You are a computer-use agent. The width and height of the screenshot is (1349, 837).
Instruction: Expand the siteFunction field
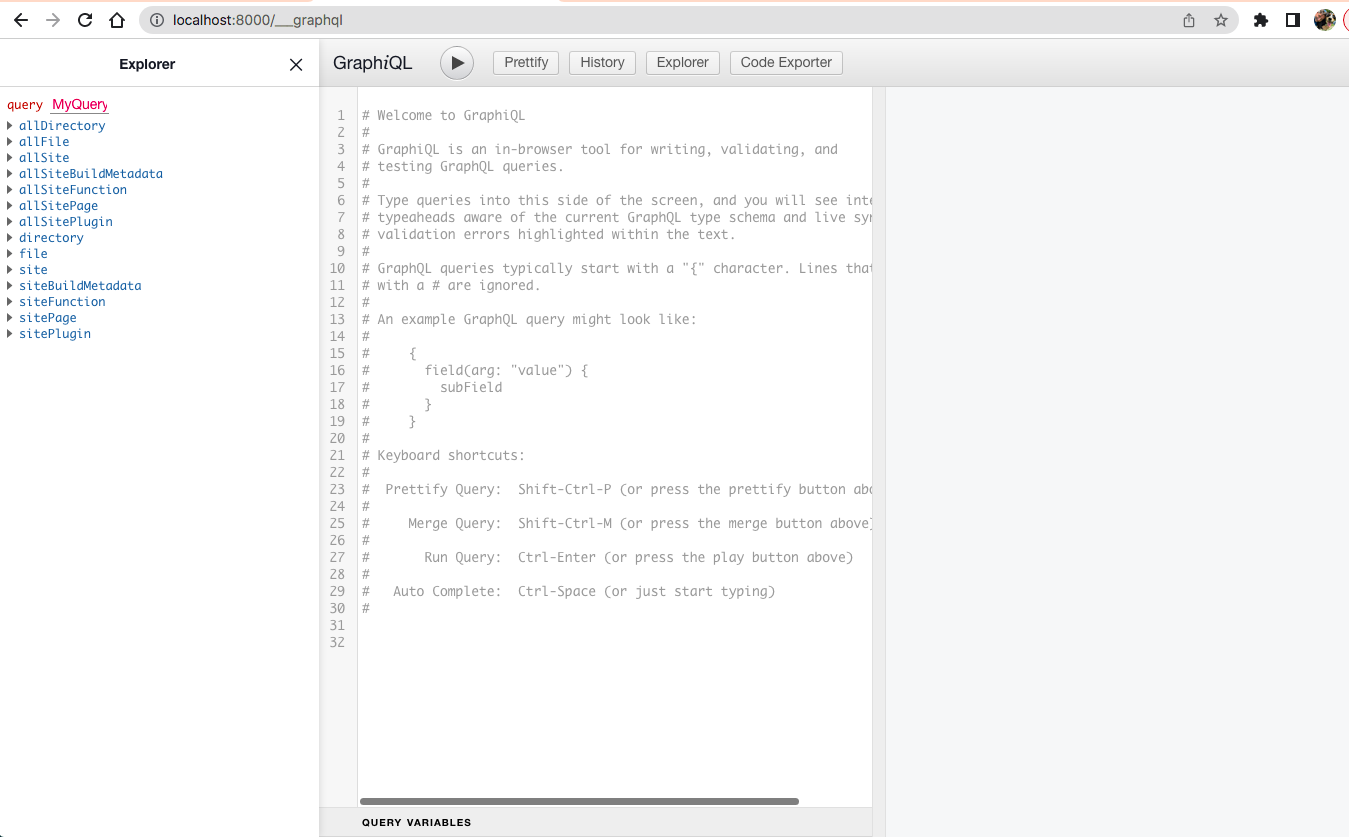pos(62,302)
